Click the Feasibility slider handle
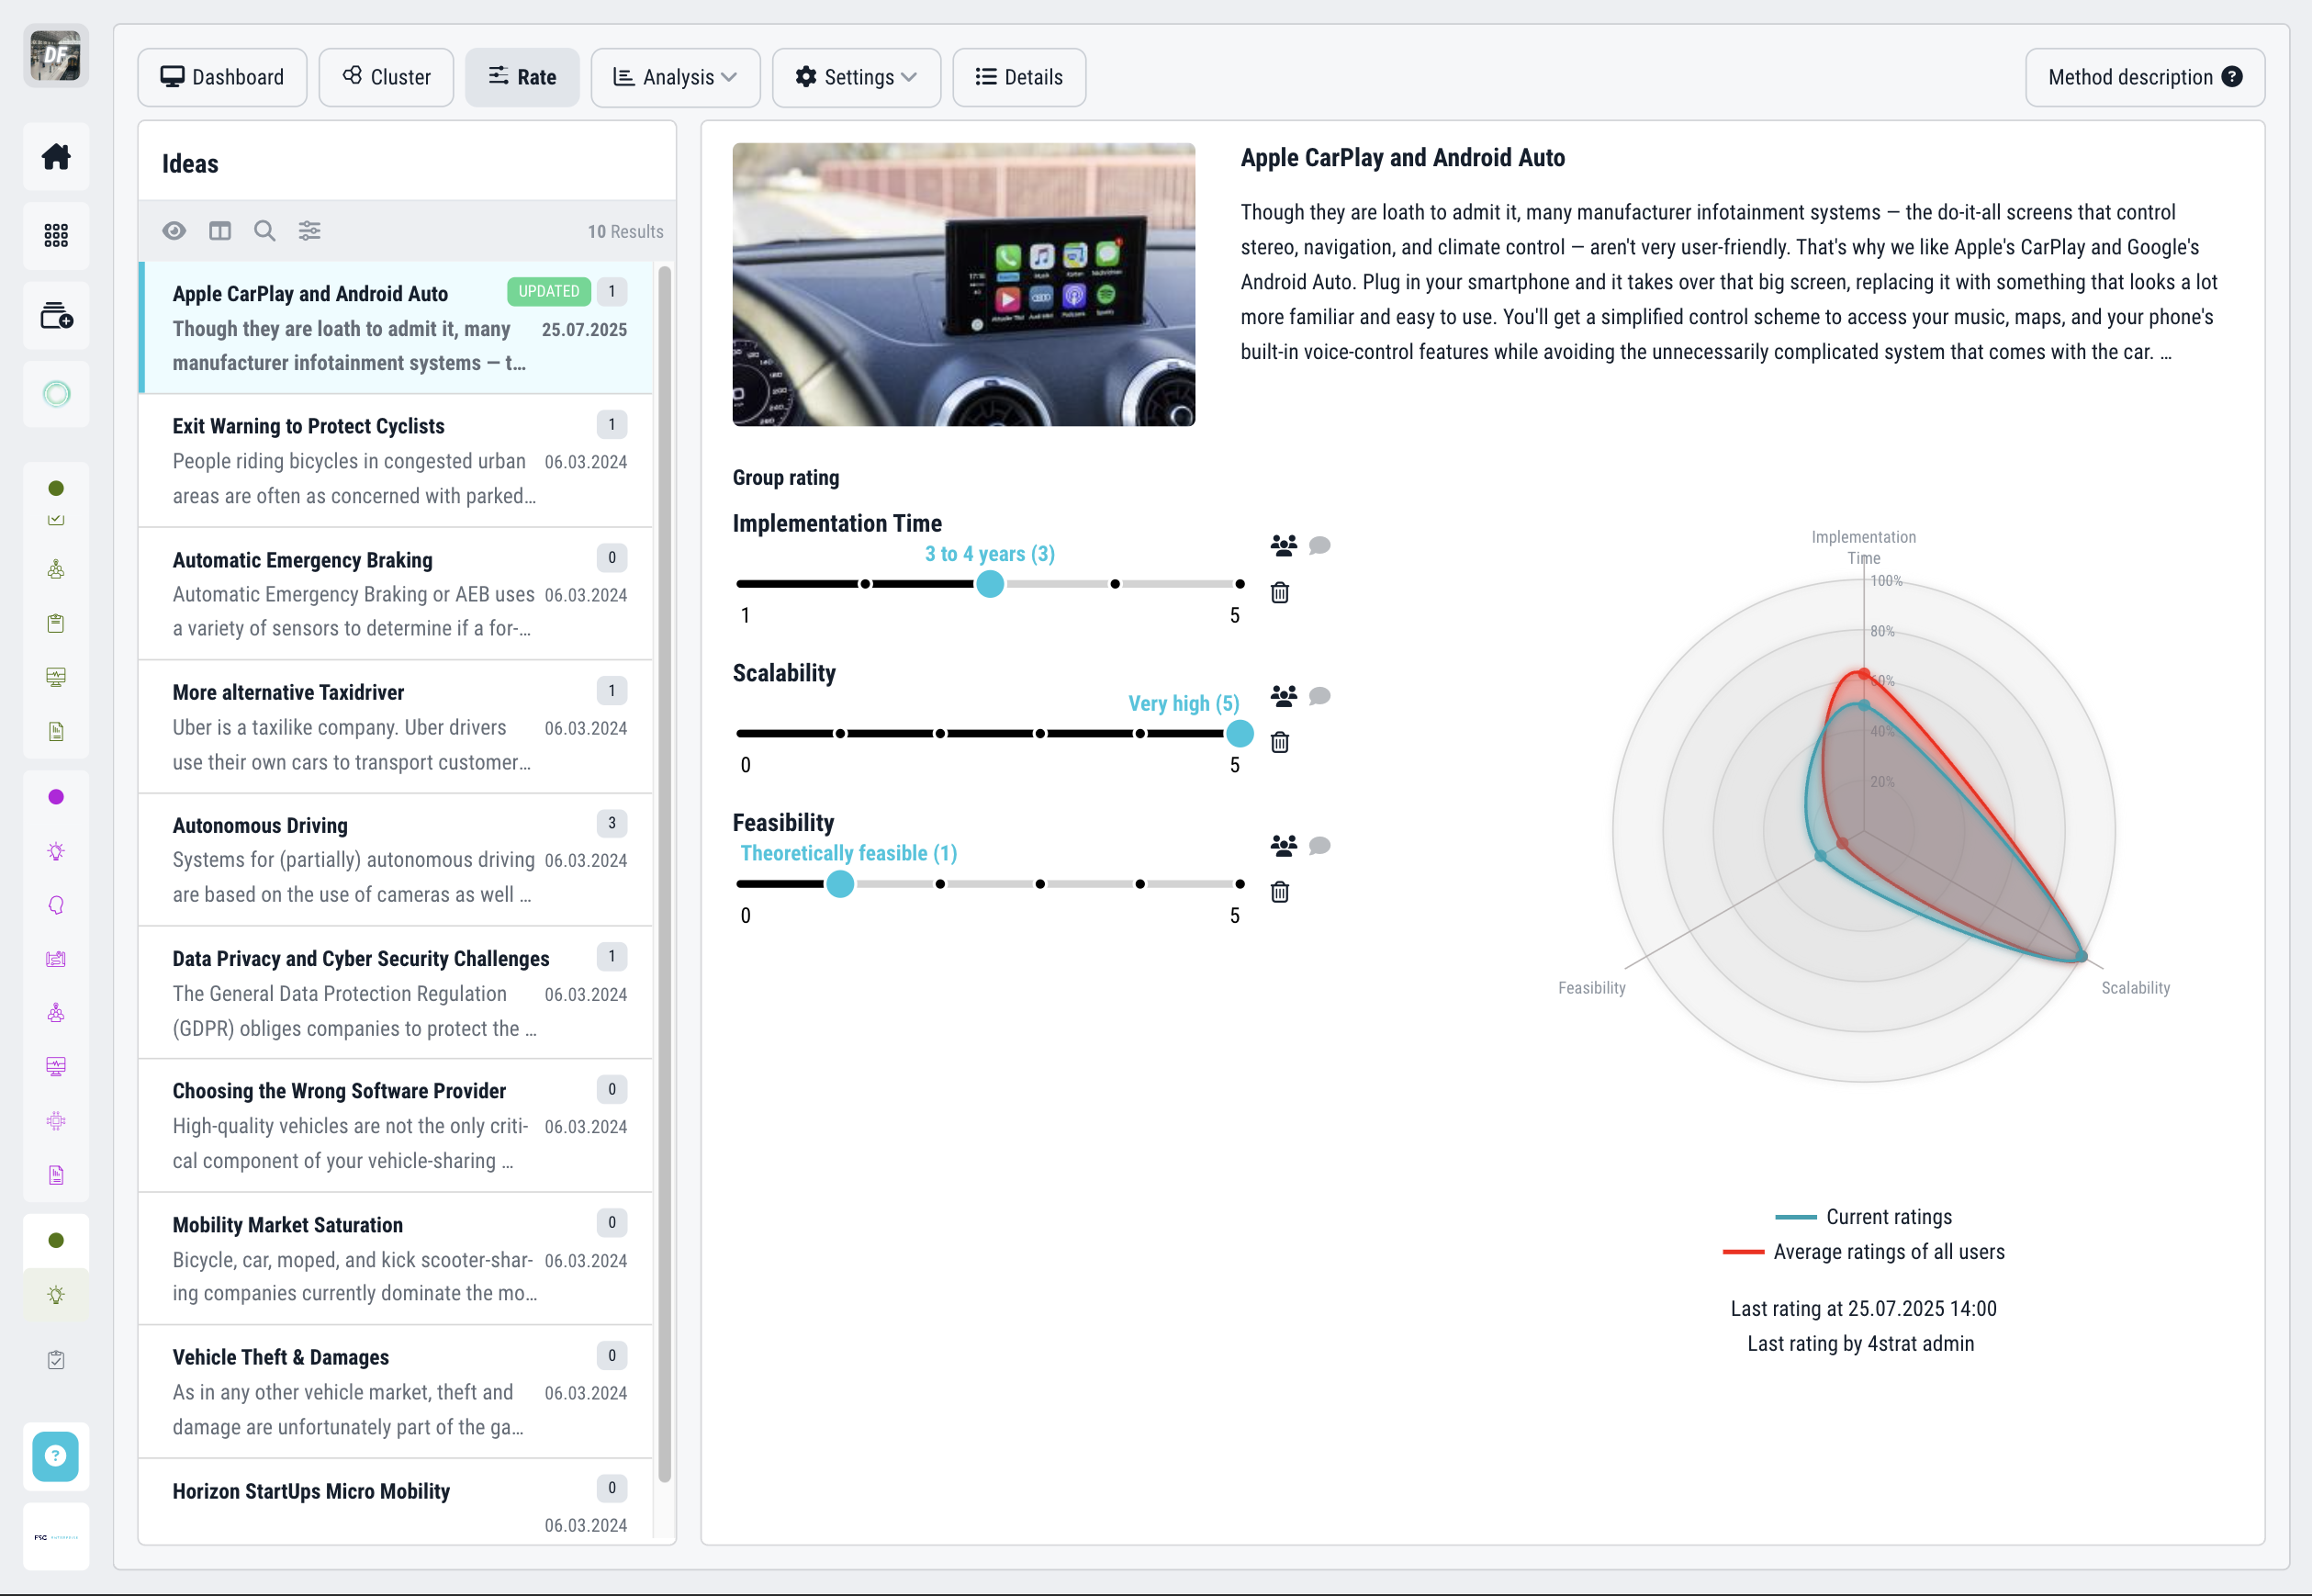This screenshot has height=1596, width=2312. coord(840,884)
